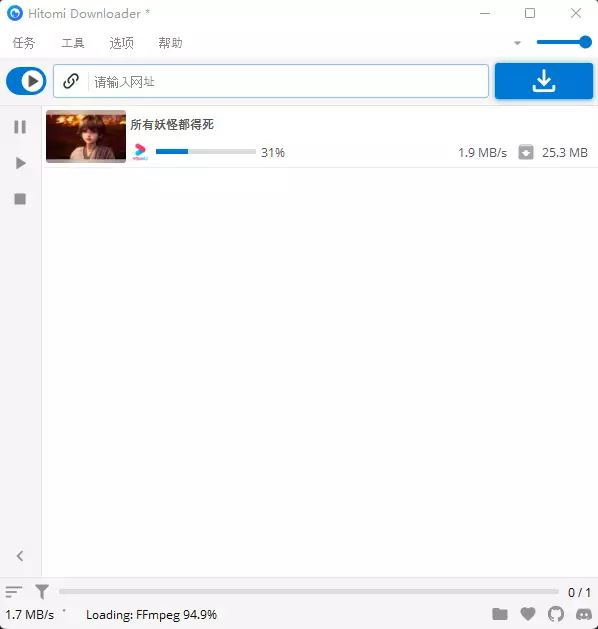Viewport: 598px width, 629px height.
Task: Click the 请输入网址 URL input field
Action: [288, 81]
